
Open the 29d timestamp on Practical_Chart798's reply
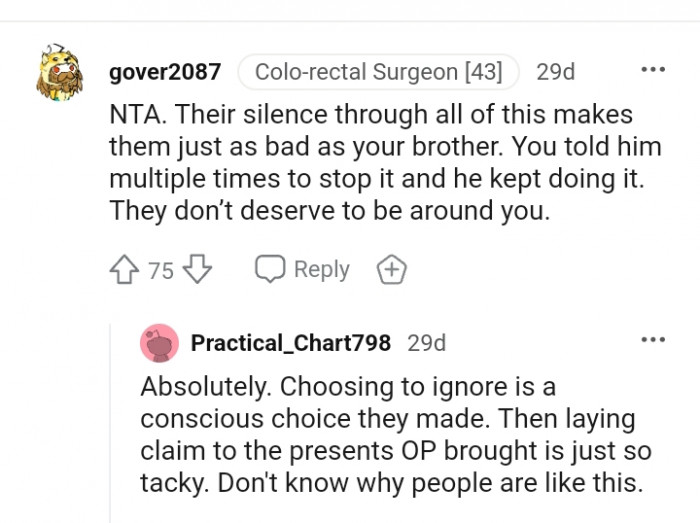426,343
